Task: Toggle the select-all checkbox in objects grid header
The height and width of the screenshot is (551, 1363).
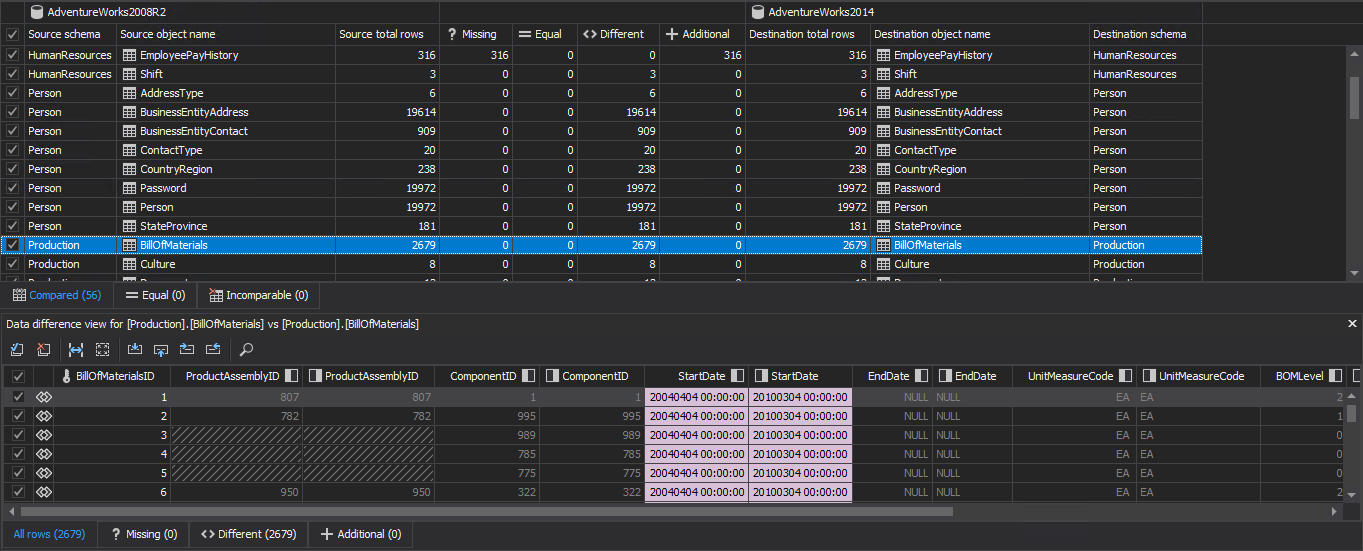Action: (x=12, y=34)
